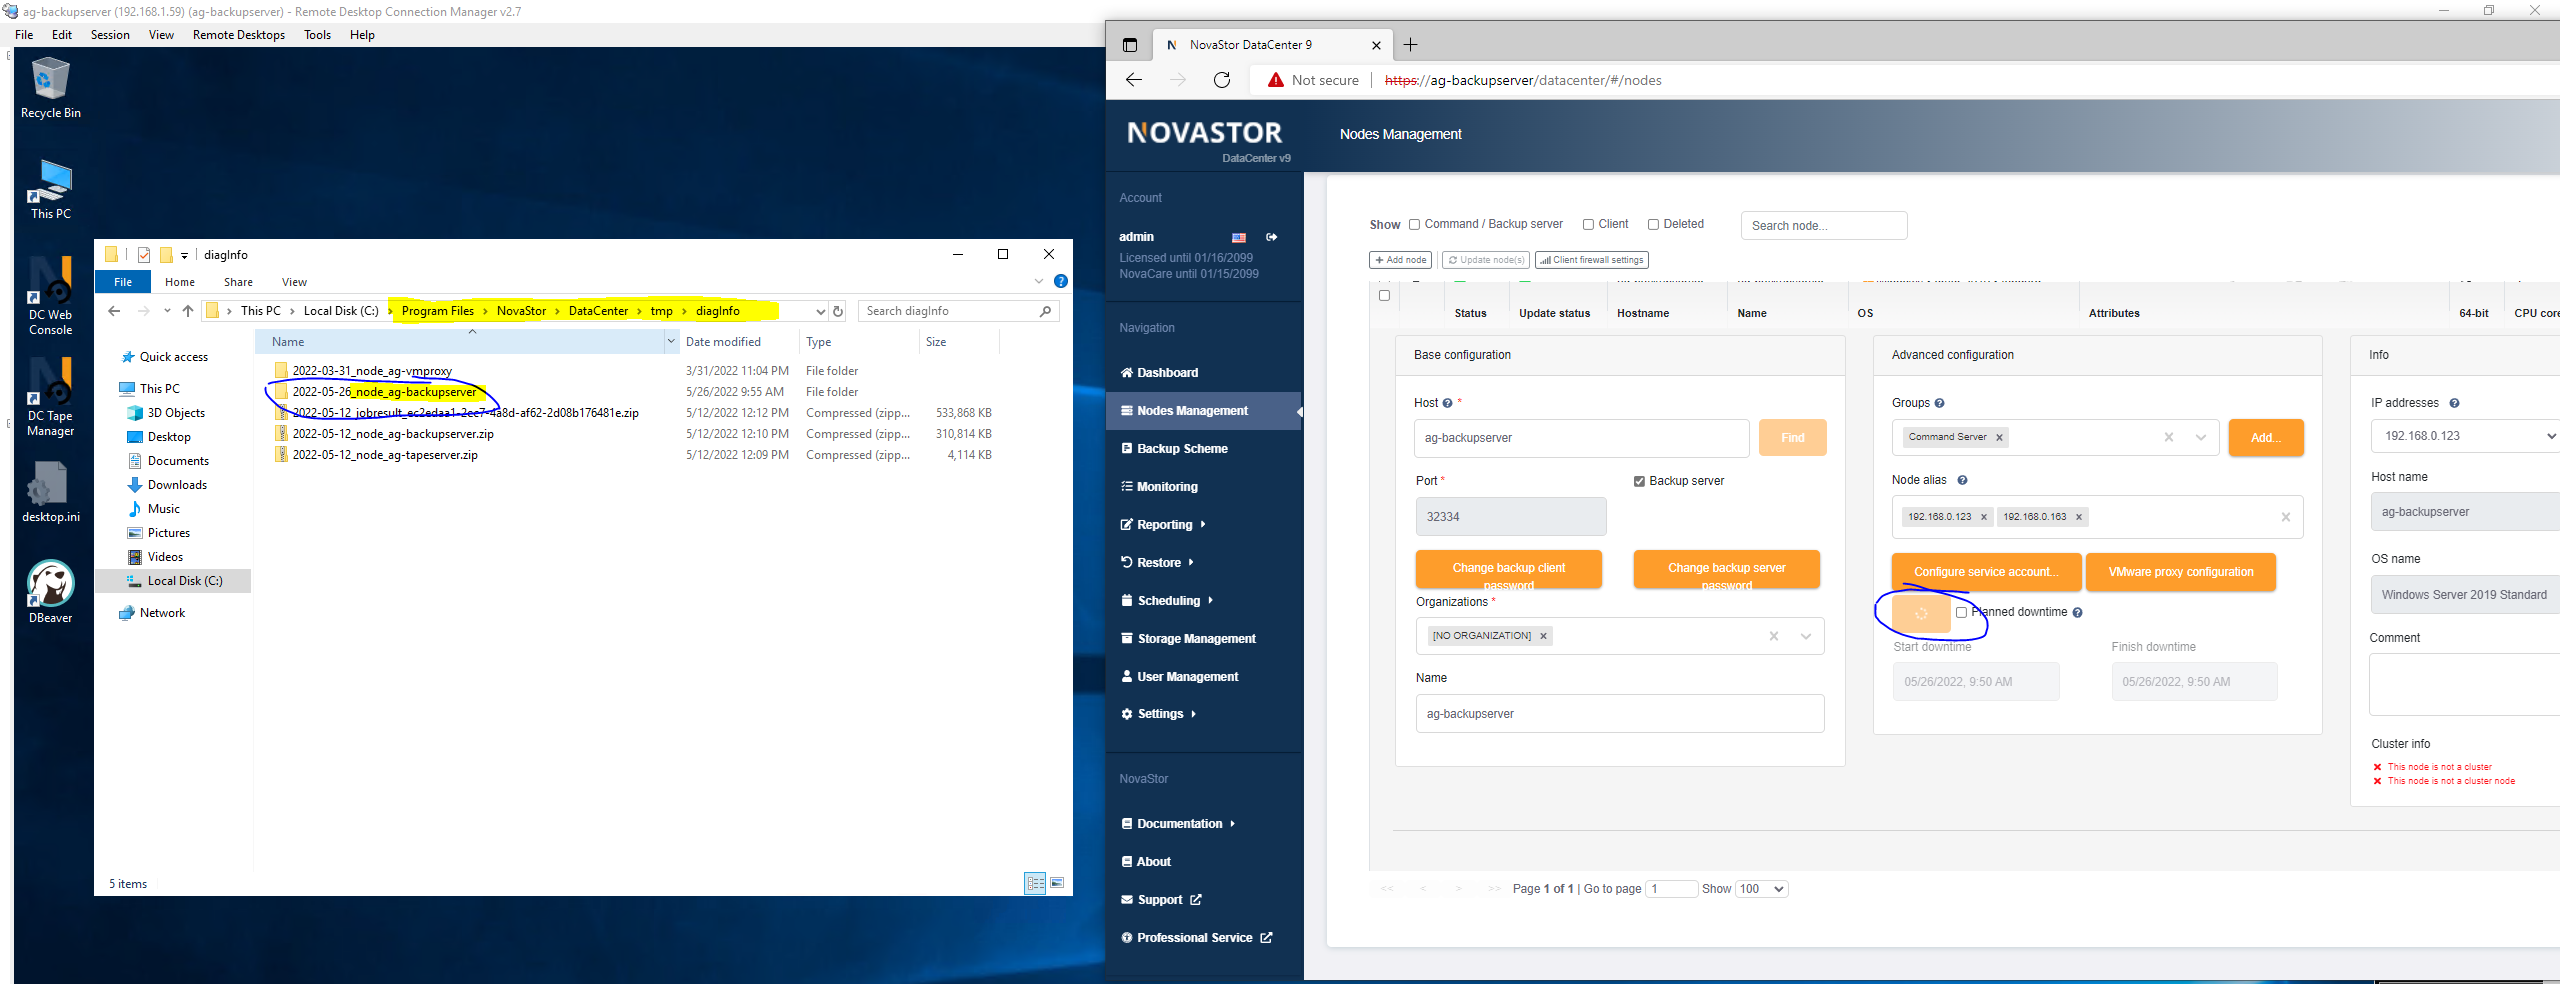Open the Explorer address bar history dropdown

[820, 311]
